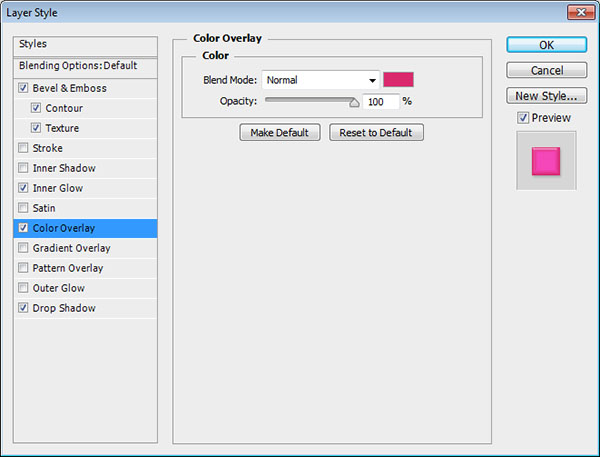Click the New Style... button
Viewport: 600px width, 457px height.
[x=546, y=96]
